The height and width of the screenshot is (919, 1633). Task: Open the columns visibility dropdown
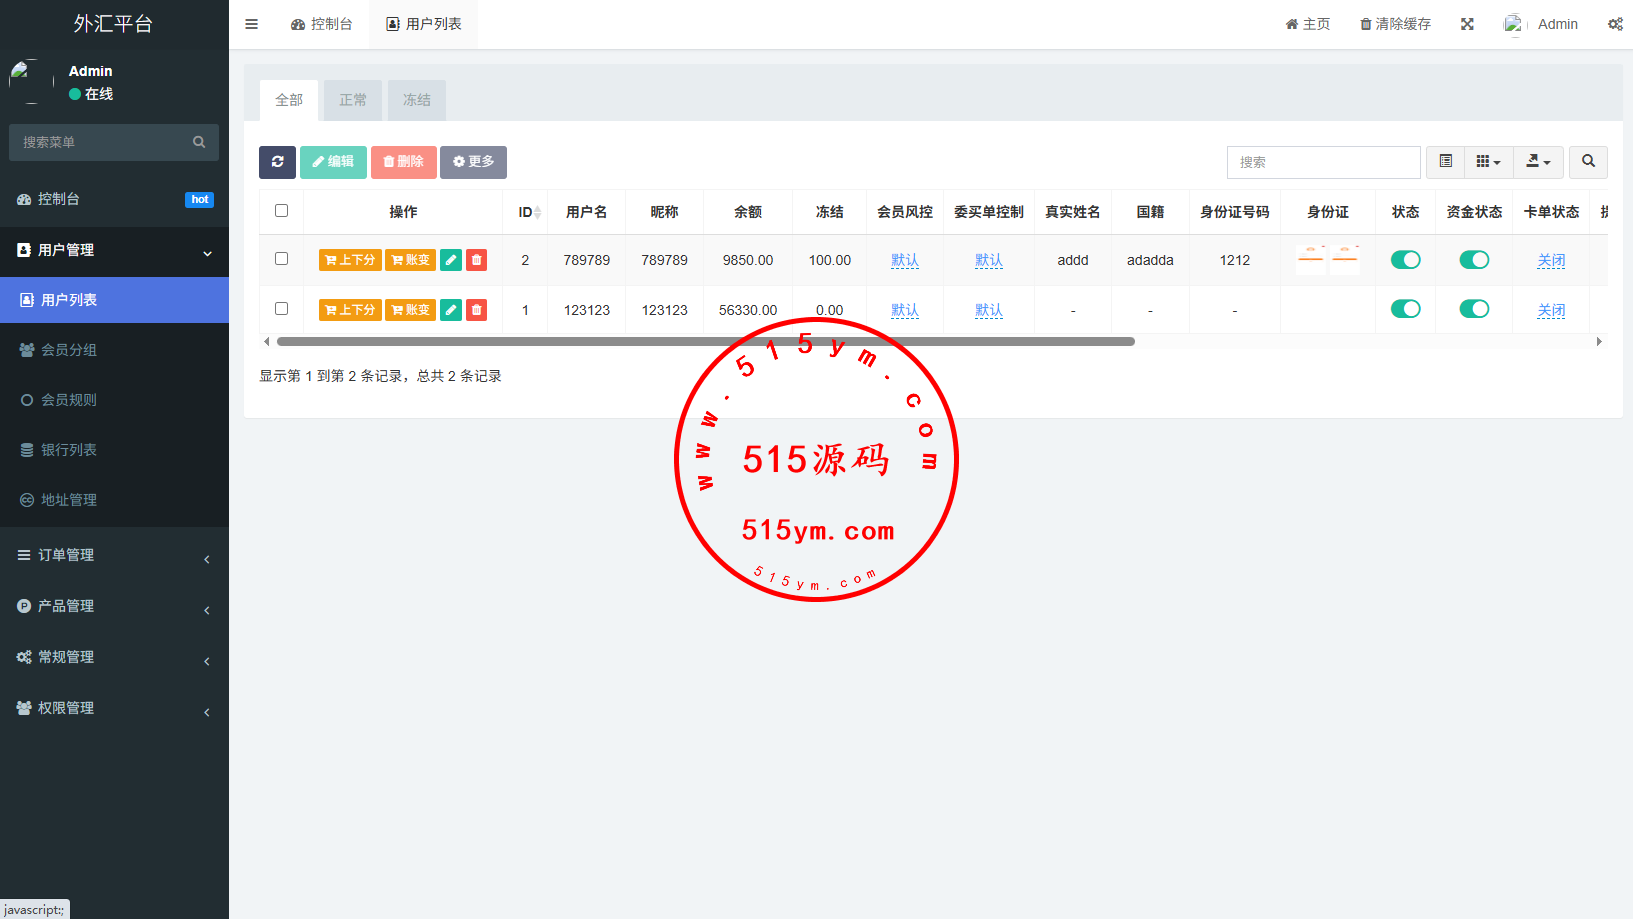(1488, 162)
